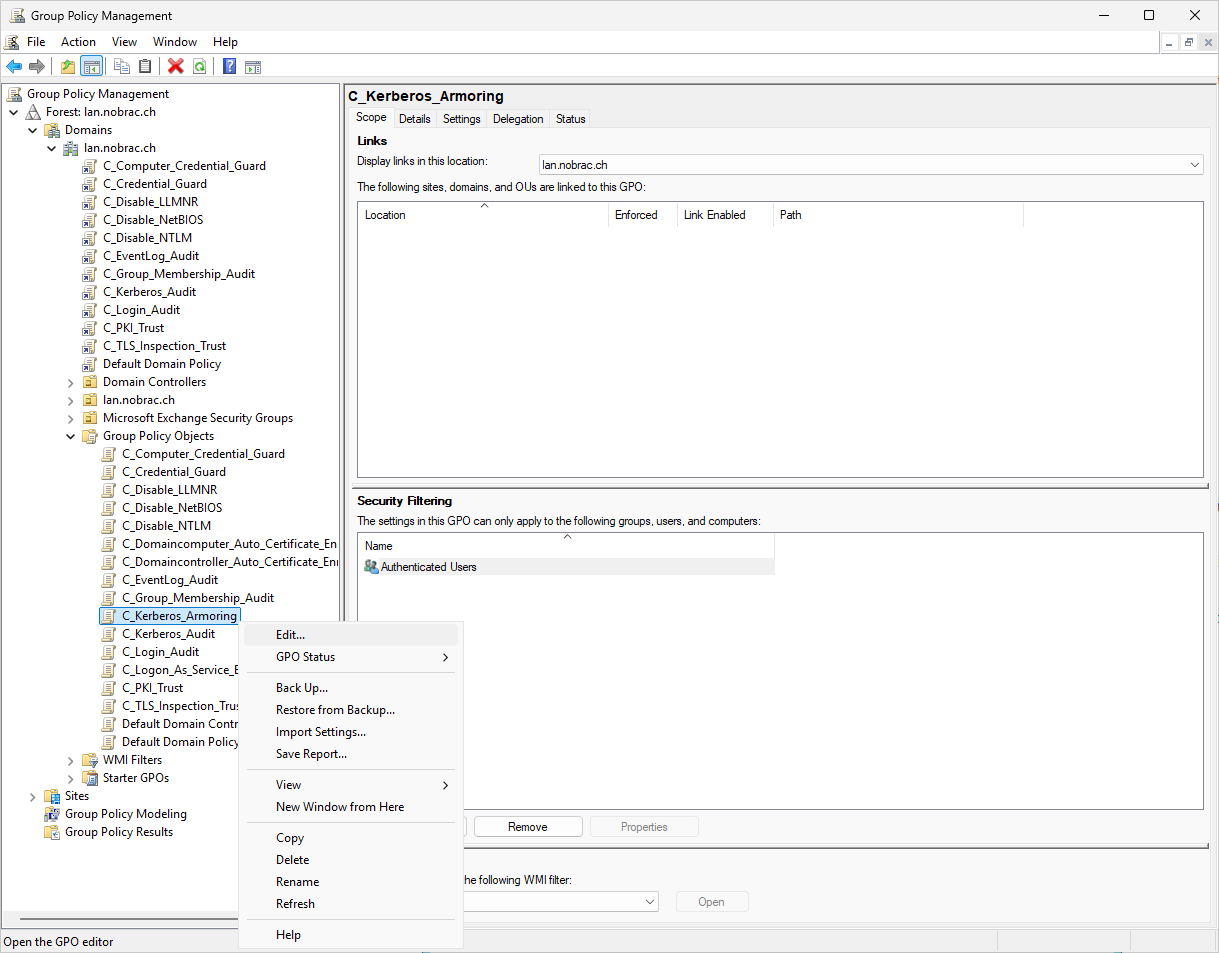Open the File menu
This screenshot has height=953, width=1219.
pos(36,42)
